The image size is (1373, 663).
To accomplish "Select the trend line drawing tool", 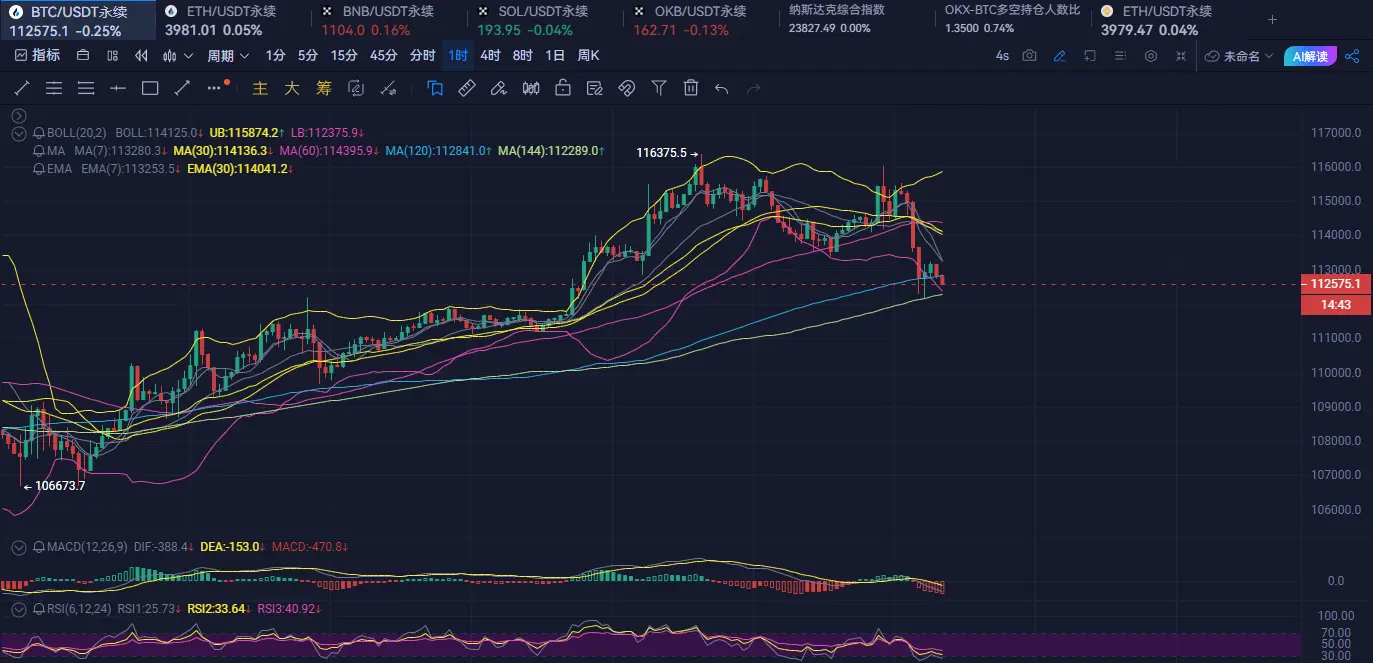I will click(x=22, y=88).
